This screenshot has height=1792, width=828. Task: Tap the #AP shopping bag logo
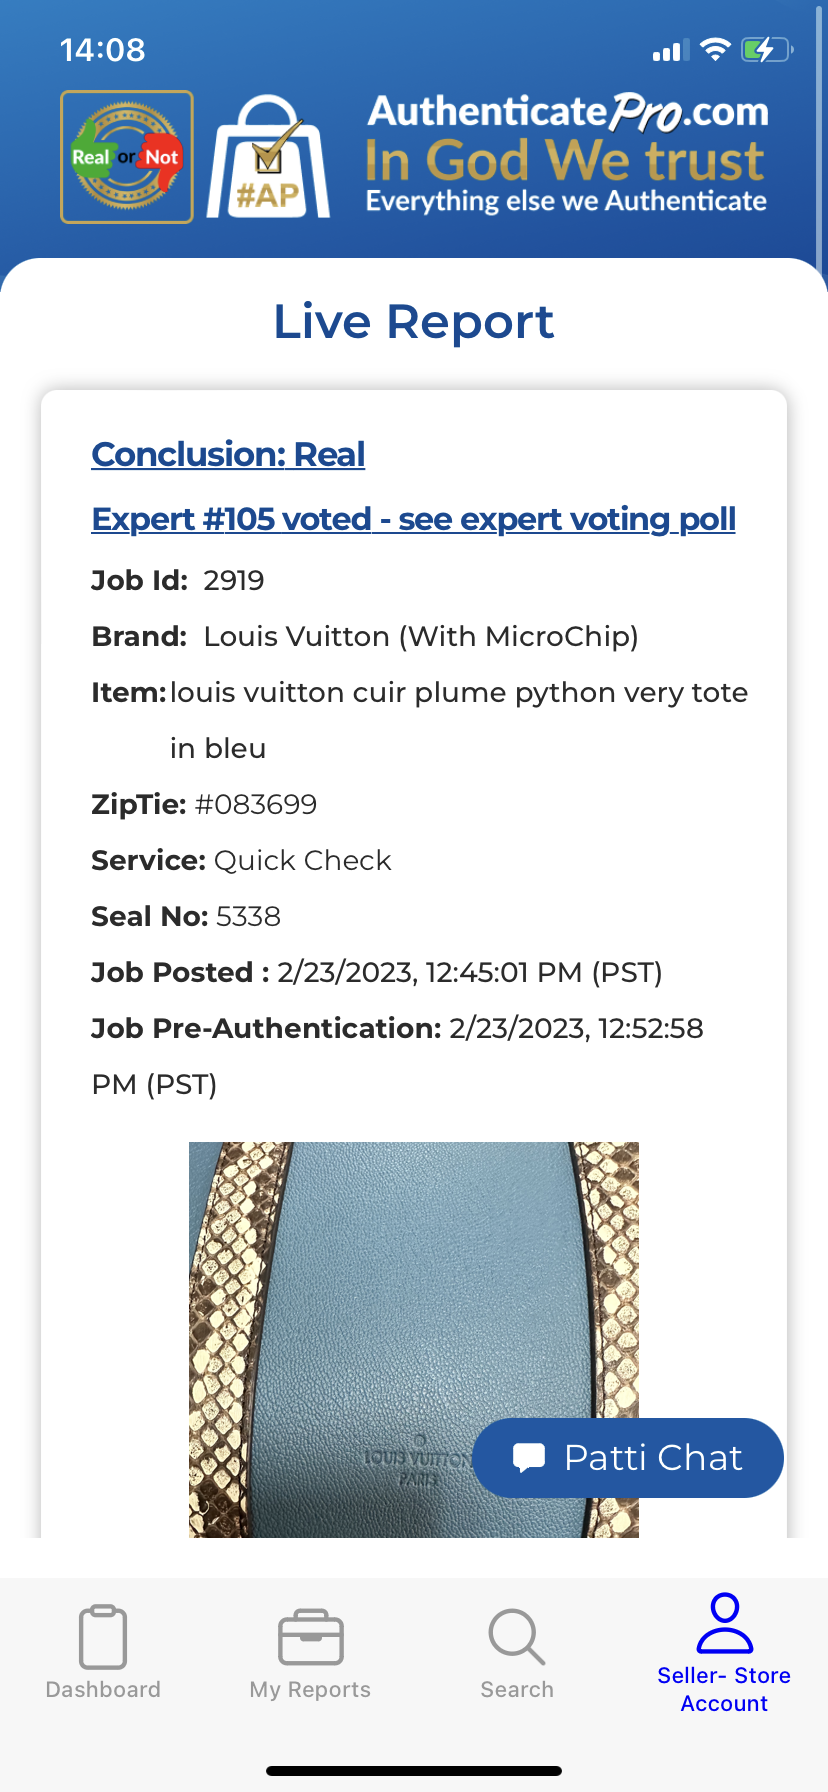tap(268, 157)
